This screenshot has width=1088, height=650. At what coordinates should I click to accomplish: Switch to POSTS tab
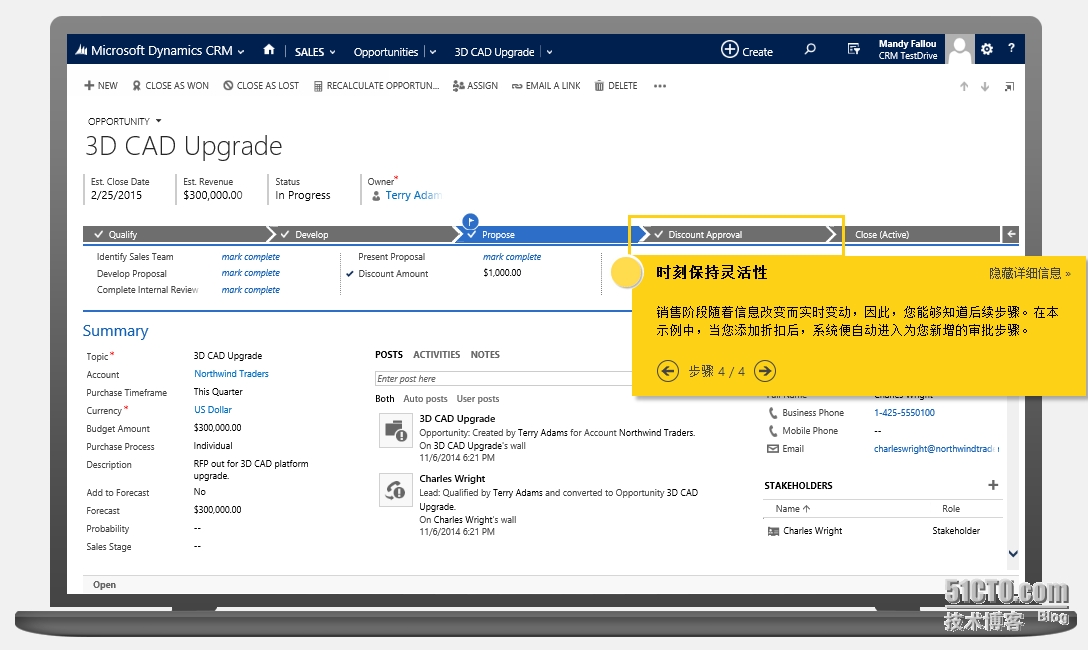[x=389, y=354]
